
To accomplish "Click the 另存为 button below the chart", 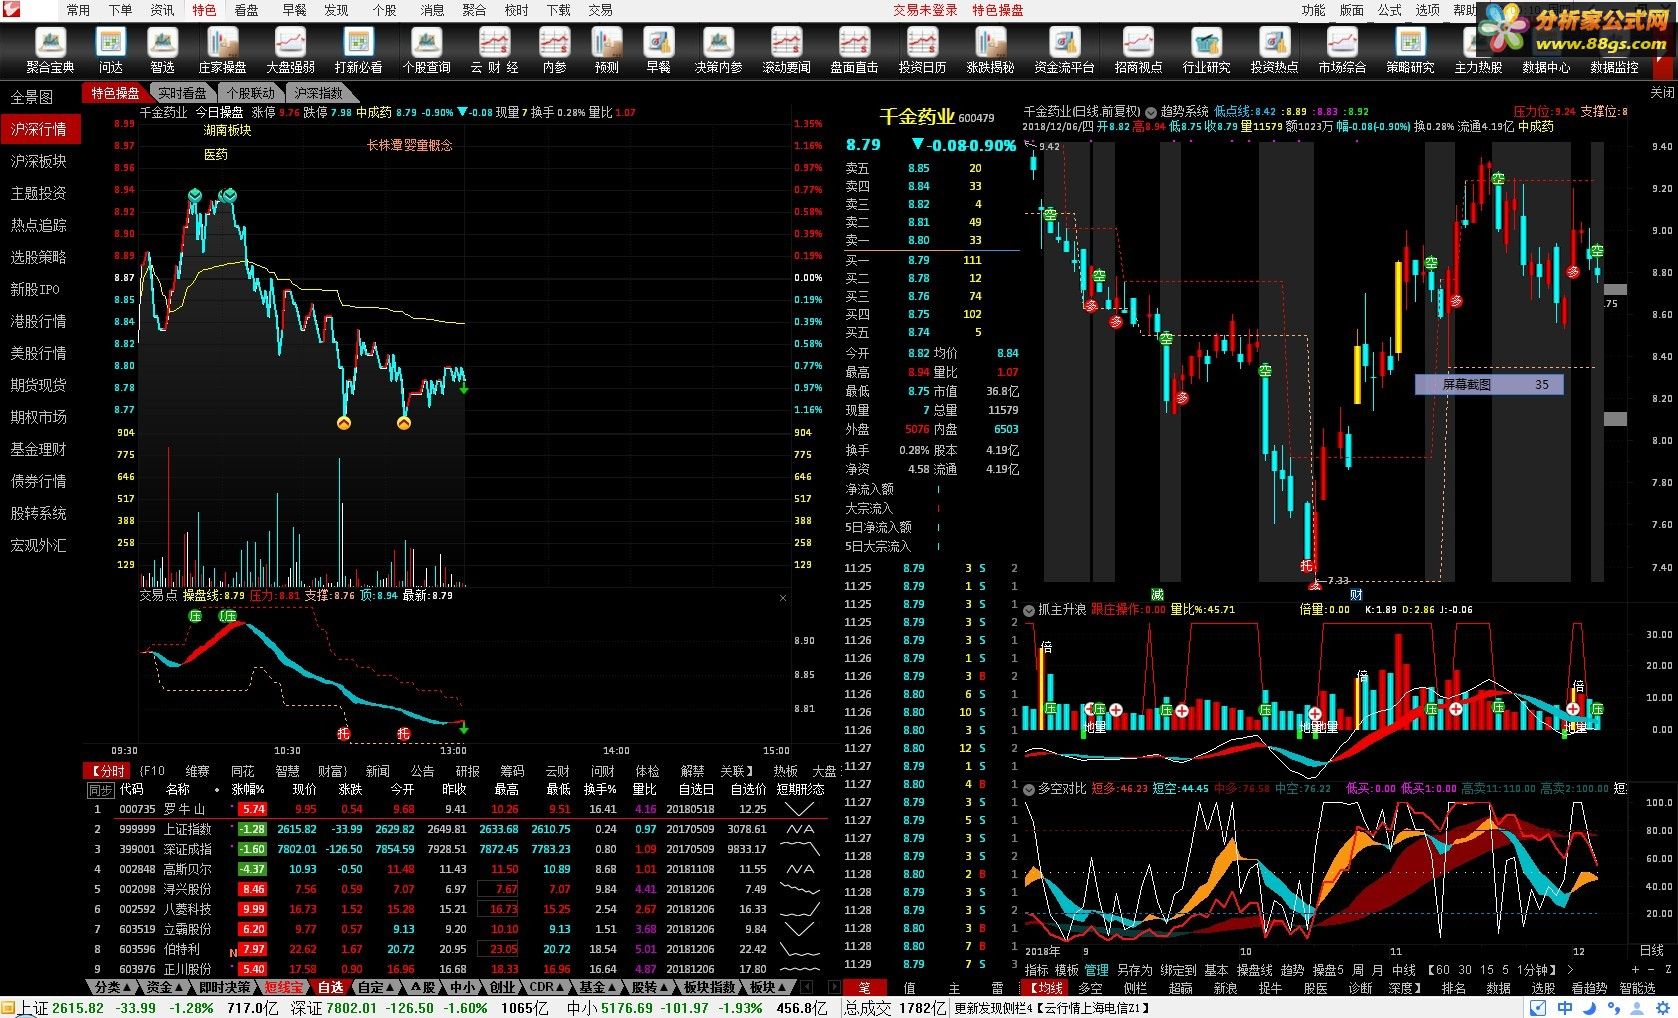I will point(1135,970).
